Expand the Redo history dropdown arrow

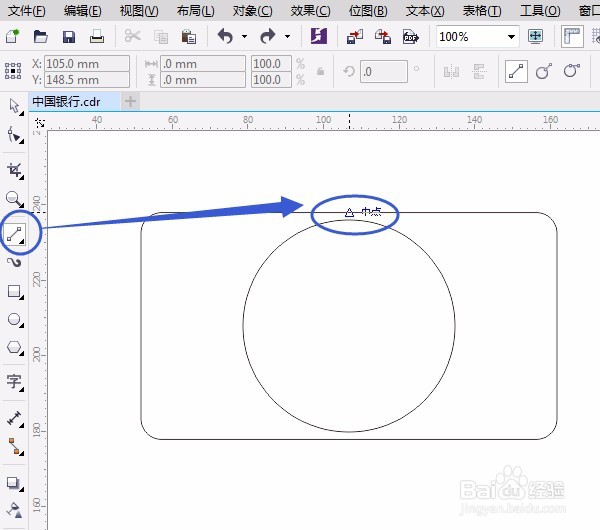coord(287,37)
